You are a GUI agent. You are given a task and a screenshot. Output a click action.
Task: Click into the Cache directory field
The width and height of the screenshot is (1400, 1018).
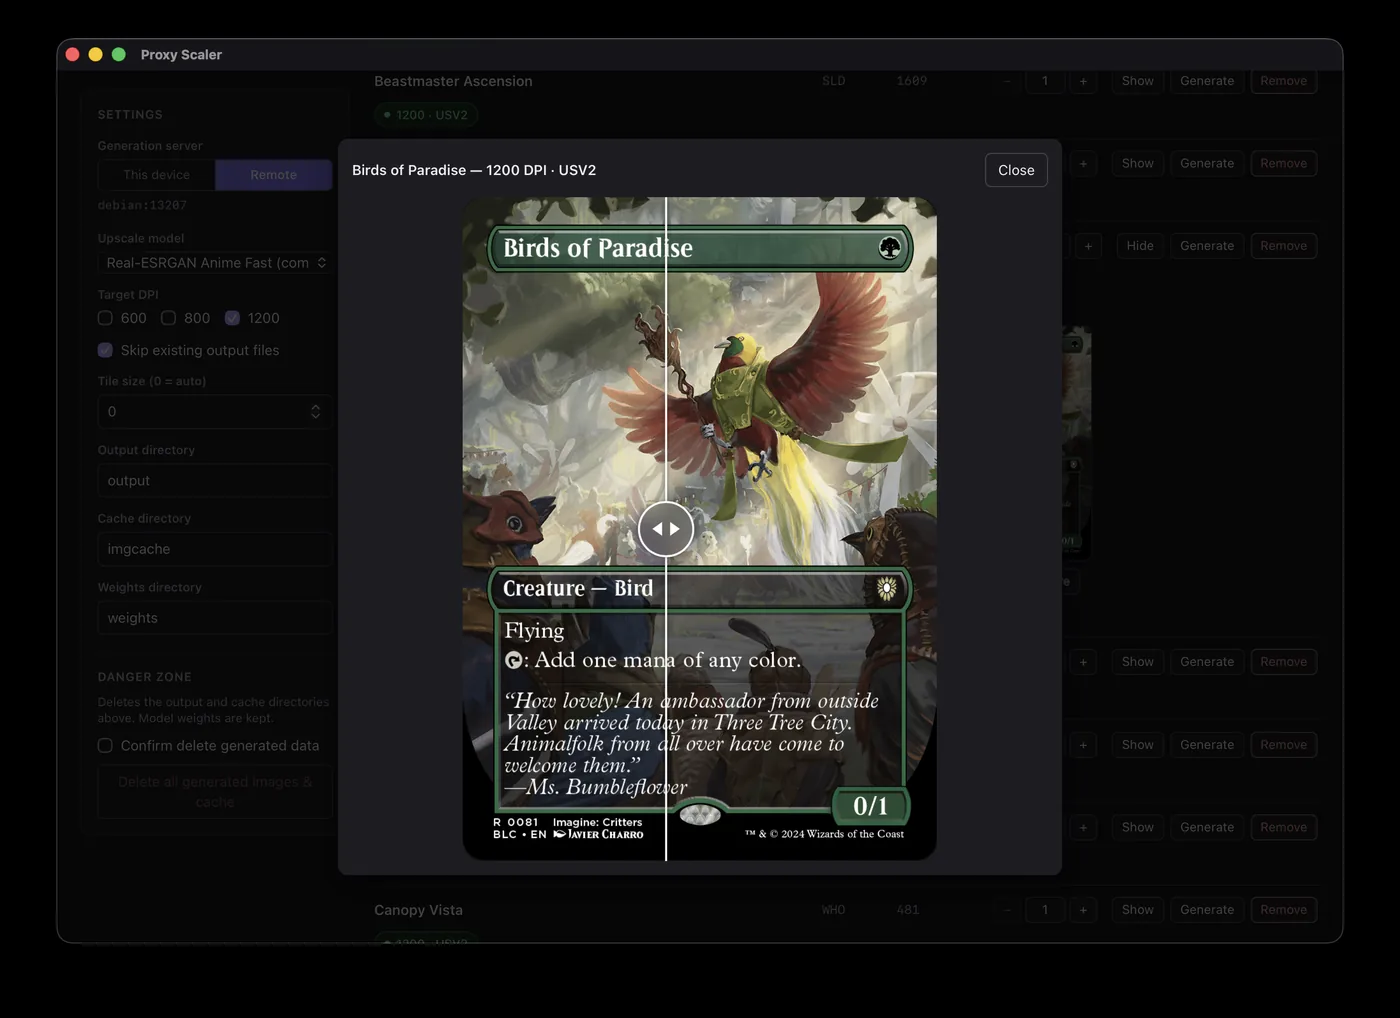pyautogui.click(x=215, y=549)
